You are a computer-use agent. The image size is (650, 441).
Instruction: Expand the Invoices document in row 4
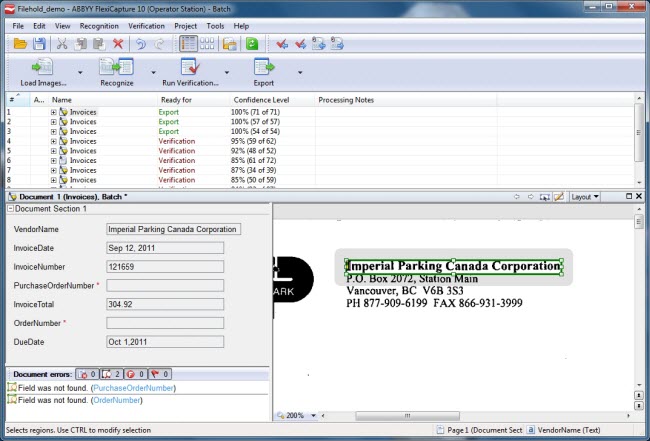53,141
